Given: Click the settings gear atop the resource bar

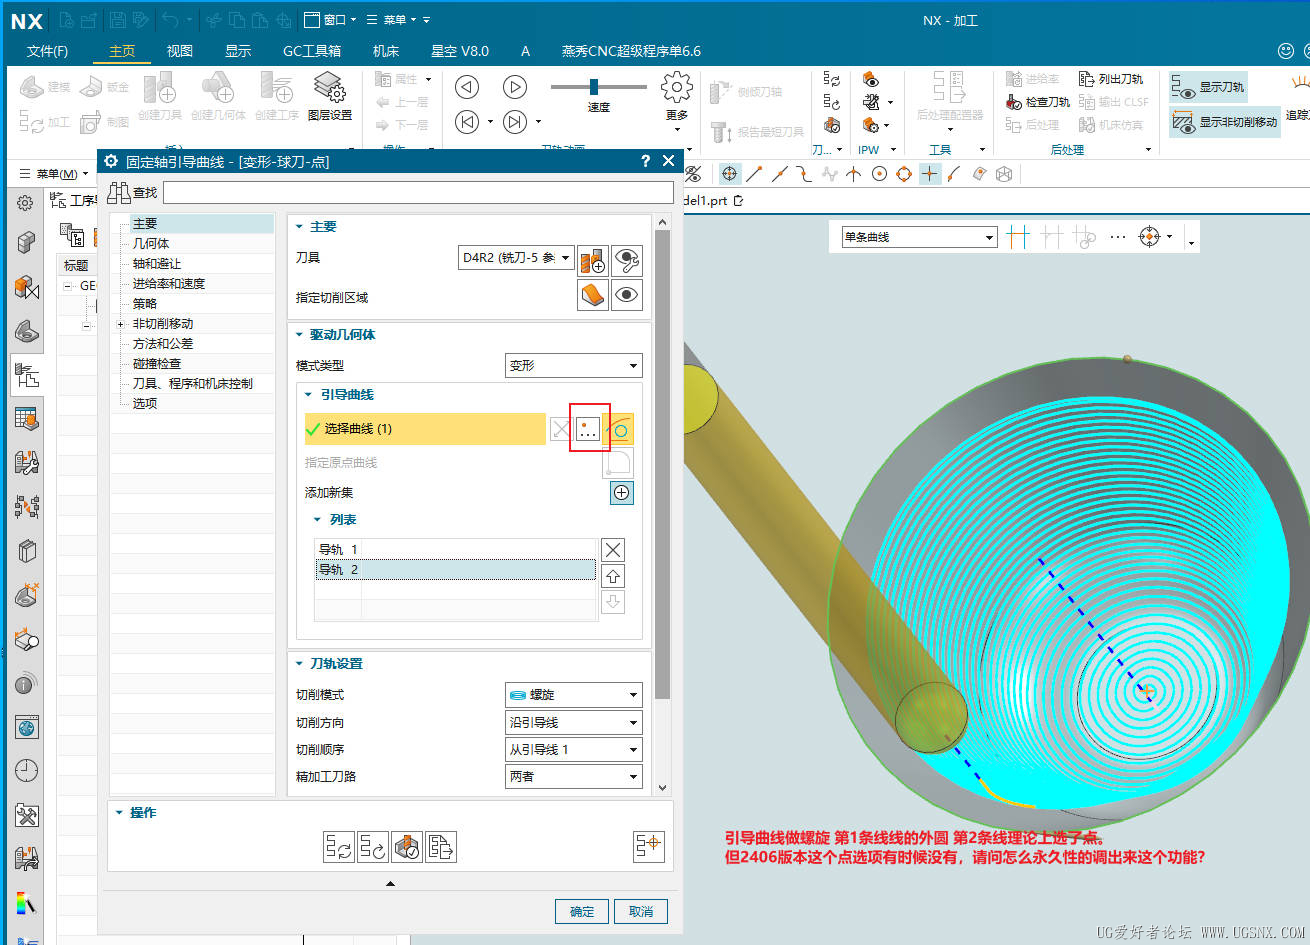Looking at the screenshot, I should point(25,203).
